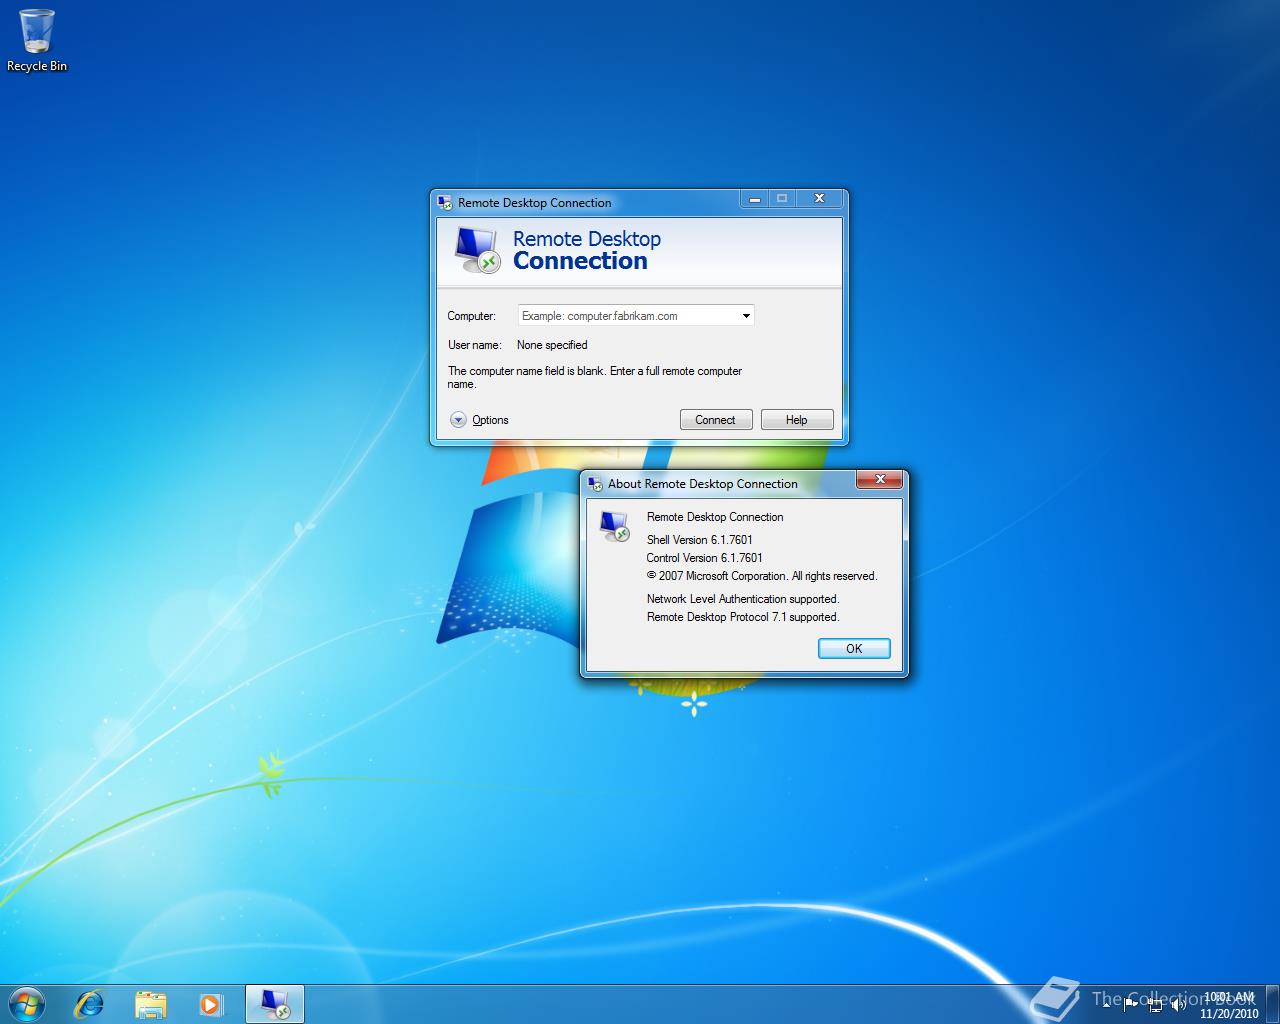Viewport: 1280px width, 1024px height.
Task: Click the Remote Desktop title bar system icon
Action: [x=445, y=203]
